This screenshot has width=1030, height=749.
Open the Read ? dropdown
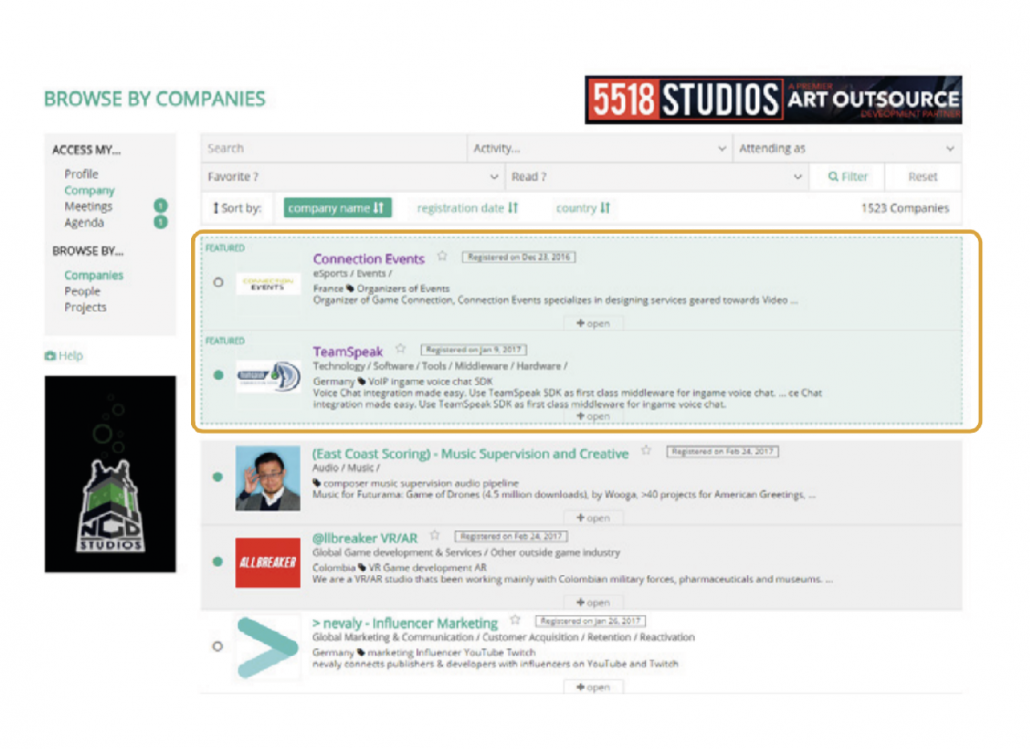tap(657, 177)
